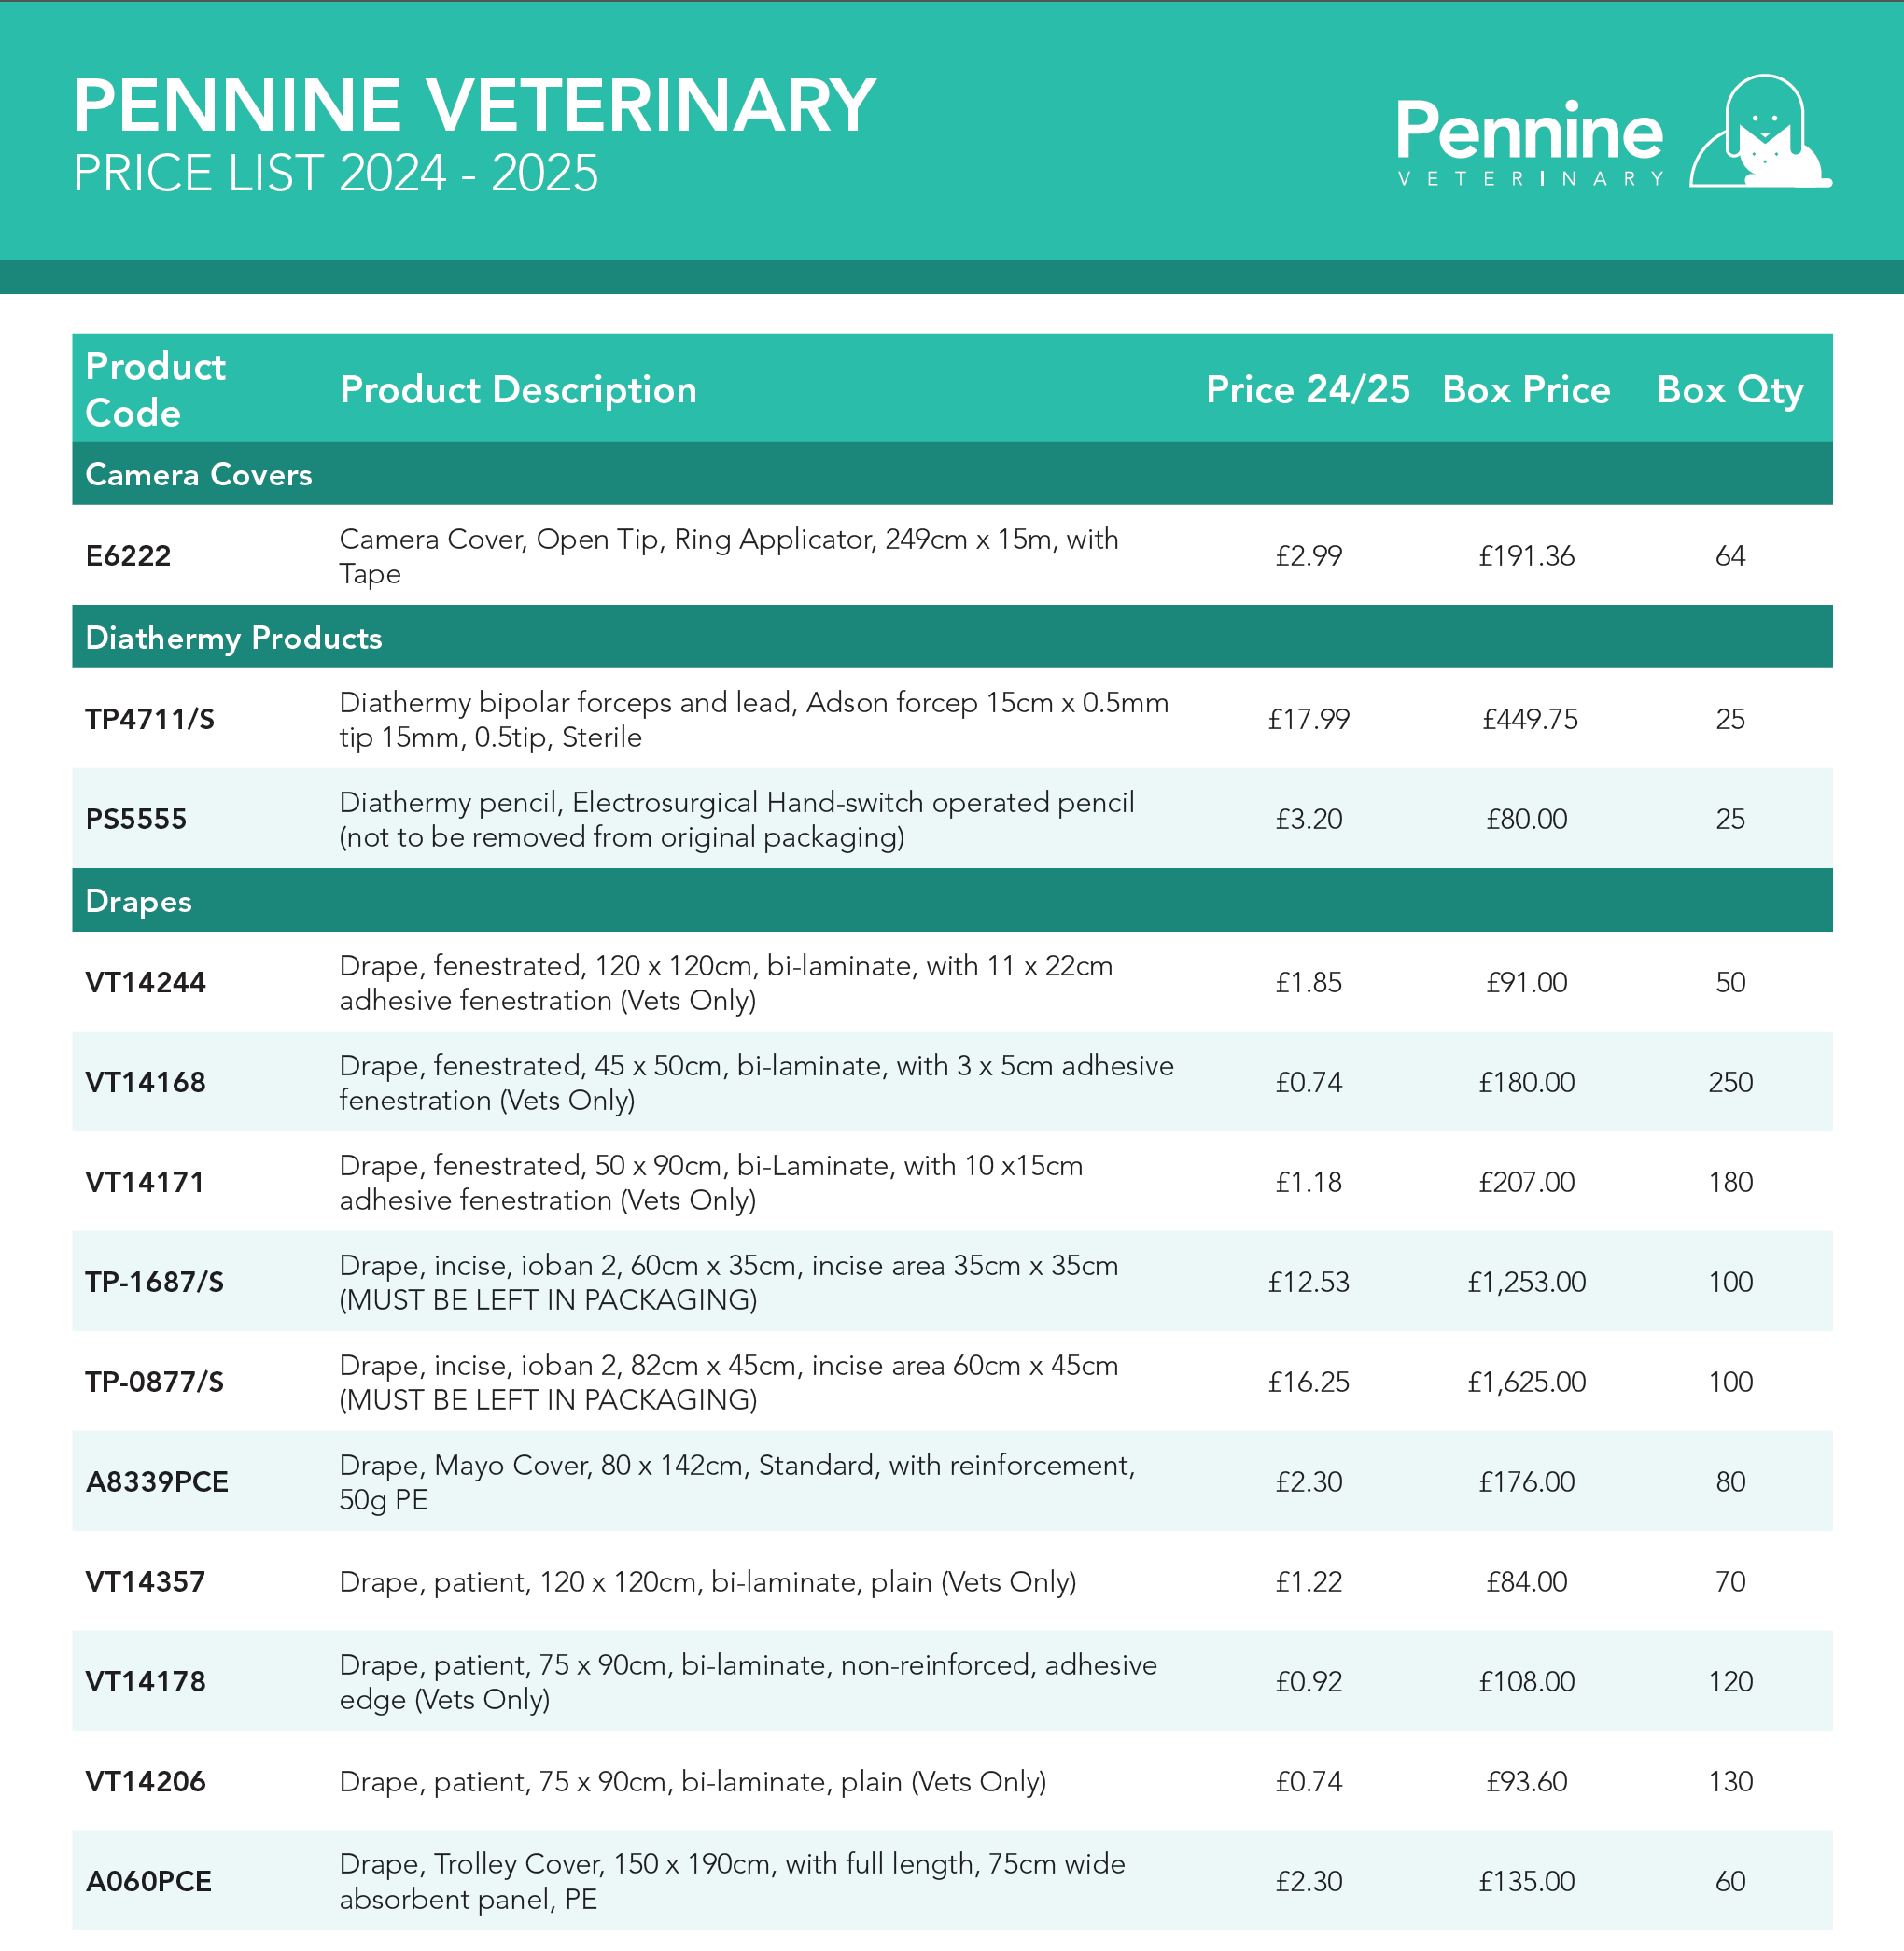This screenshot has height=1951, width=1904.
Task: Click the Price 24/25 column header
Action: [x=1307, y=389]
